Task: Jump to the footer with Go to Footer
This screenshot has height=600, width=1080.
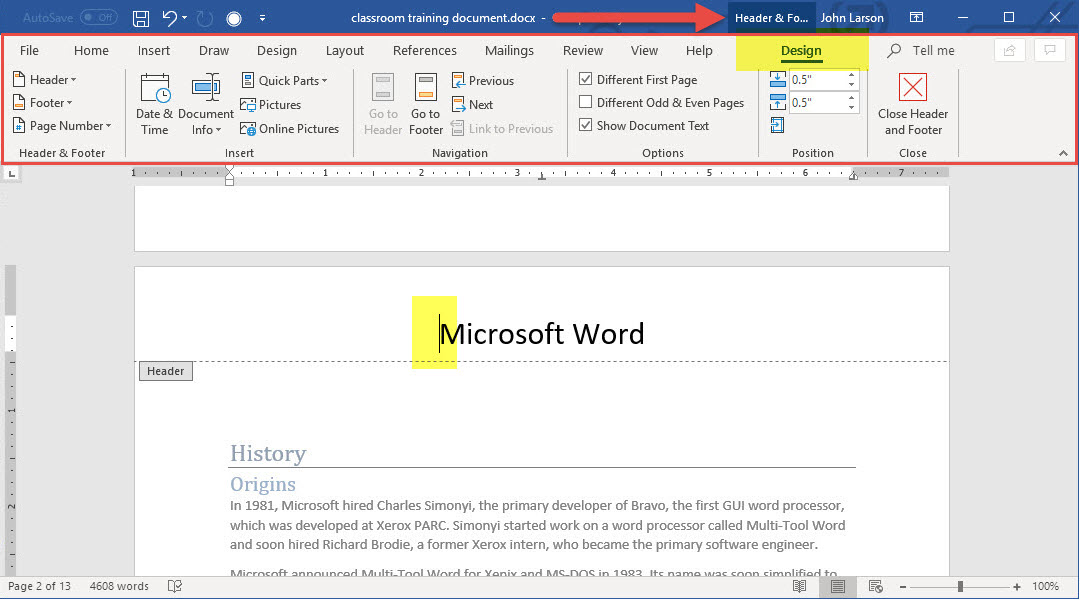Action: click(426, 104)
